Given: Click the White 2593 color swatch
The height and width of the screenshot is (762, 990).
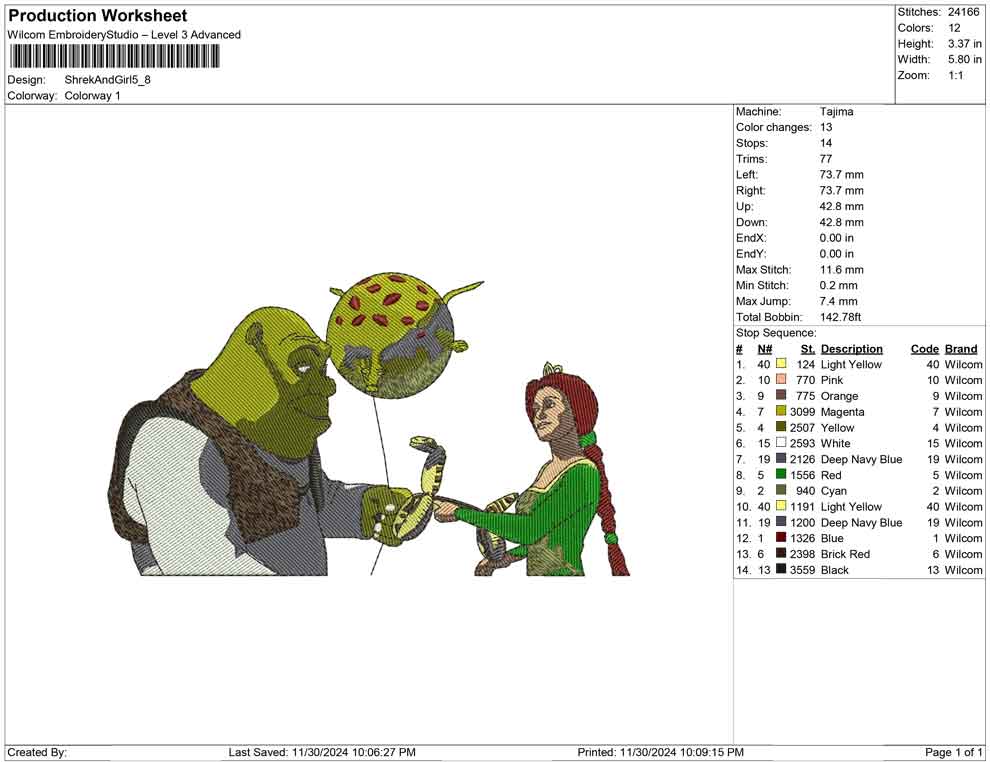Looking at the screenshot, I should pos(781,443).
